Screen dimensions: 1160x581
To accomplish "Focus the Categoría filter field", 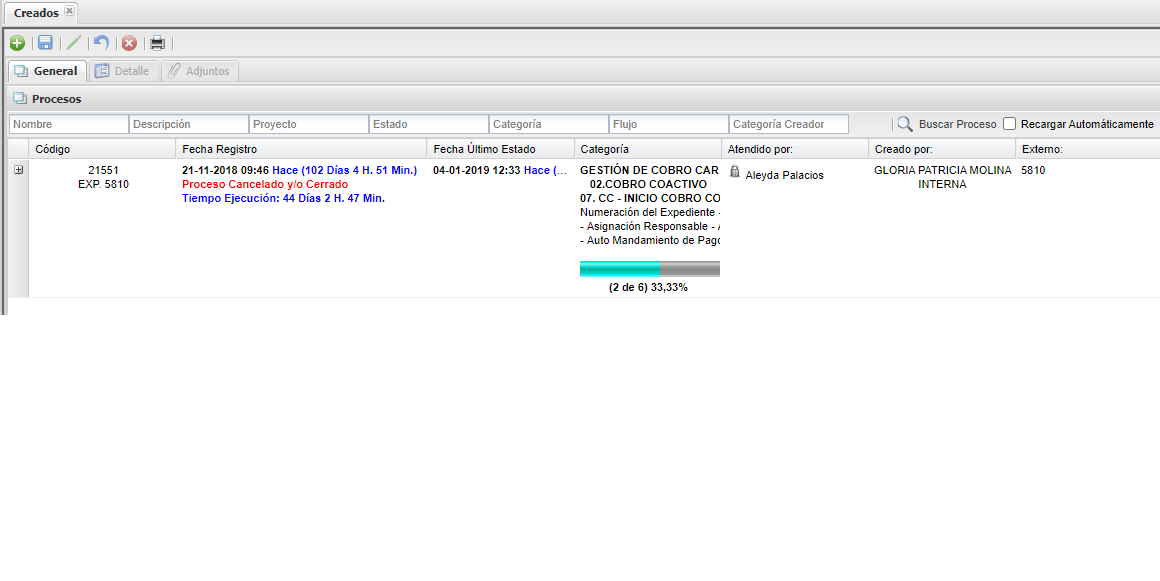I will pos(548,124).
